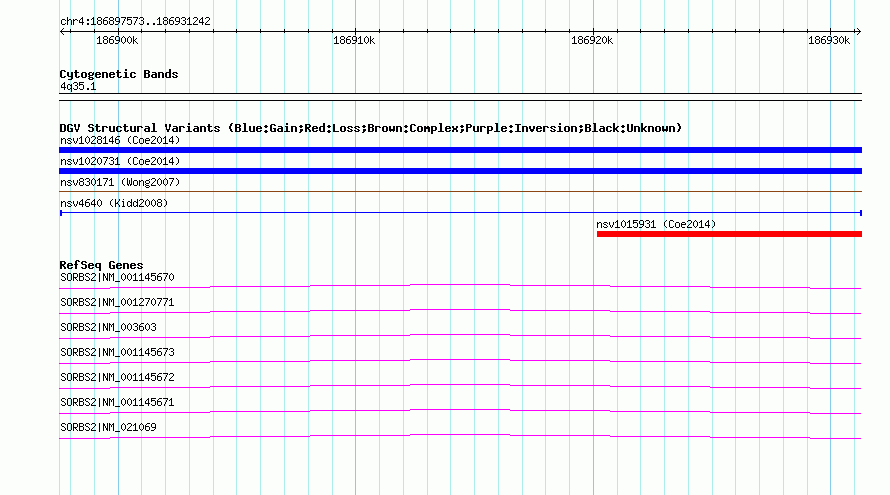Click the brown complex line for nsv830171
890x495 pixels.
point(460,192)
